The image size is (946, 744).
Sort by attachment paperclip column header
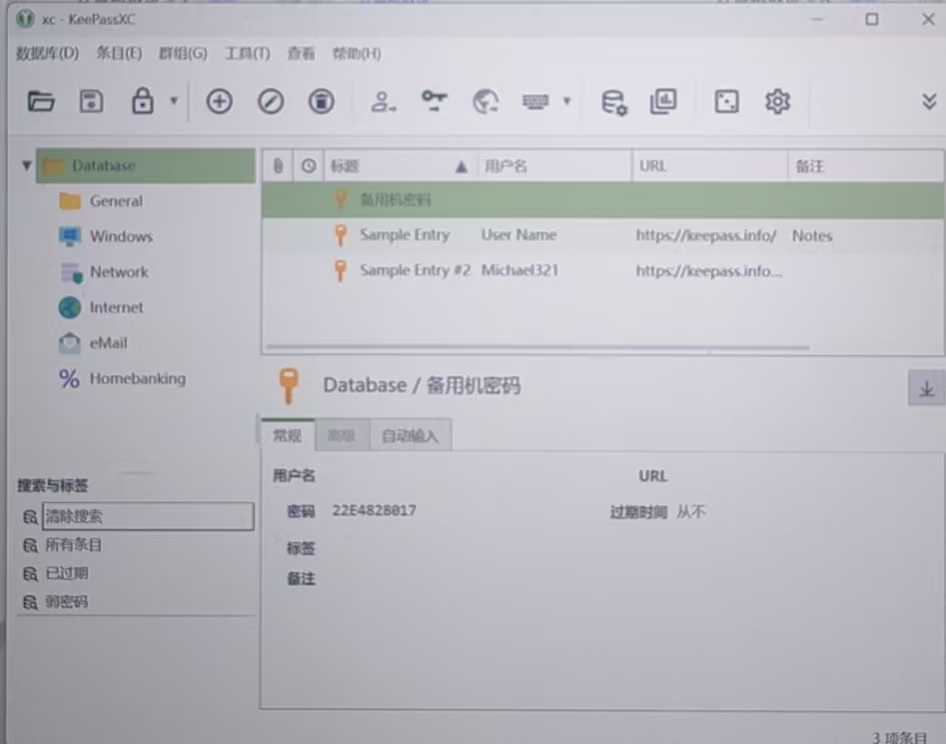(278, 166)
